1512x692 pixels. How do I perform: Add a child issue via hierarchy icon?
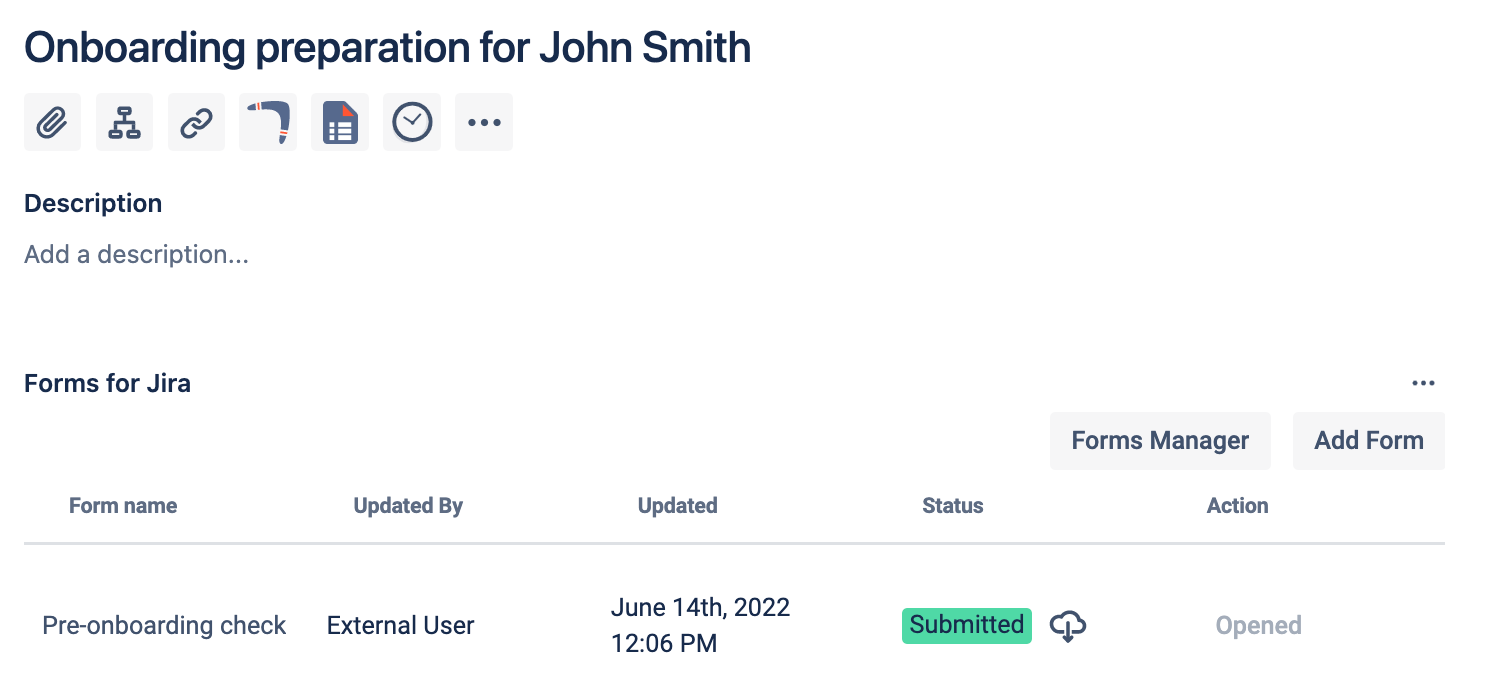pyautogui.click(x=124, y=121)
